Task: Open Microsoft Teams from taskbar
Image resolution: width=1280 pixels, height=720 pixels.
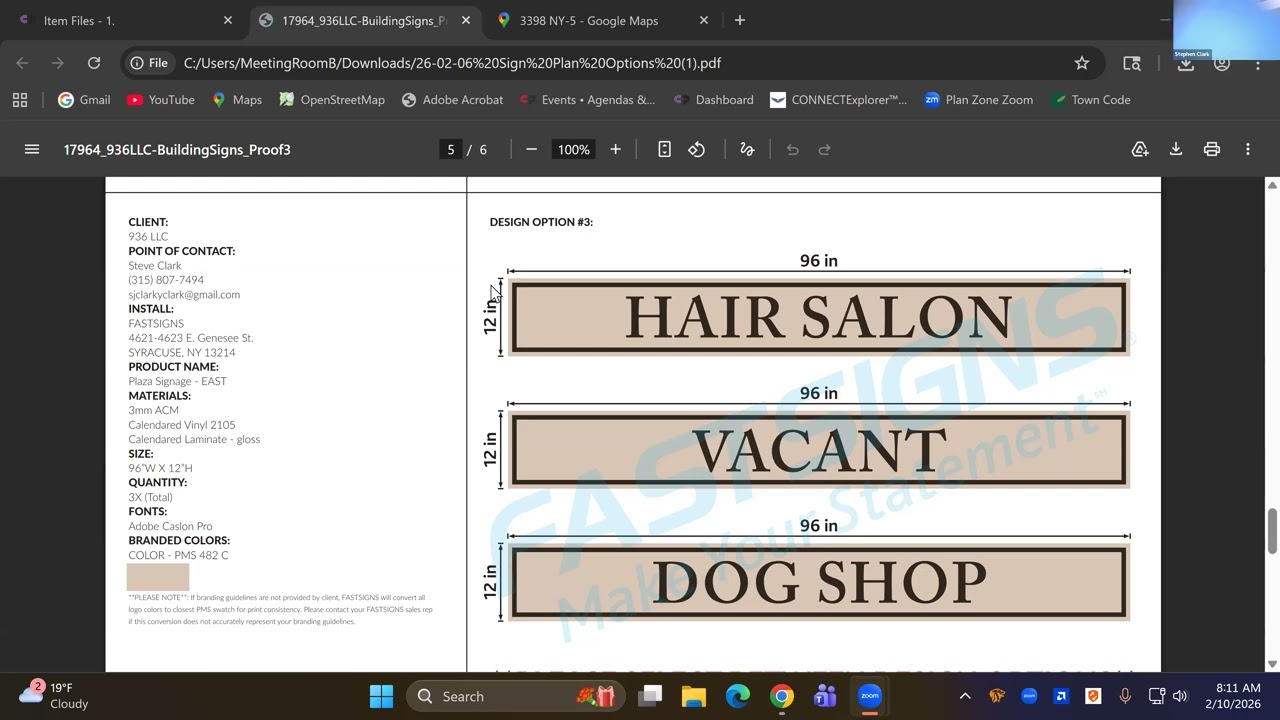Action: (x=825, y=696)
